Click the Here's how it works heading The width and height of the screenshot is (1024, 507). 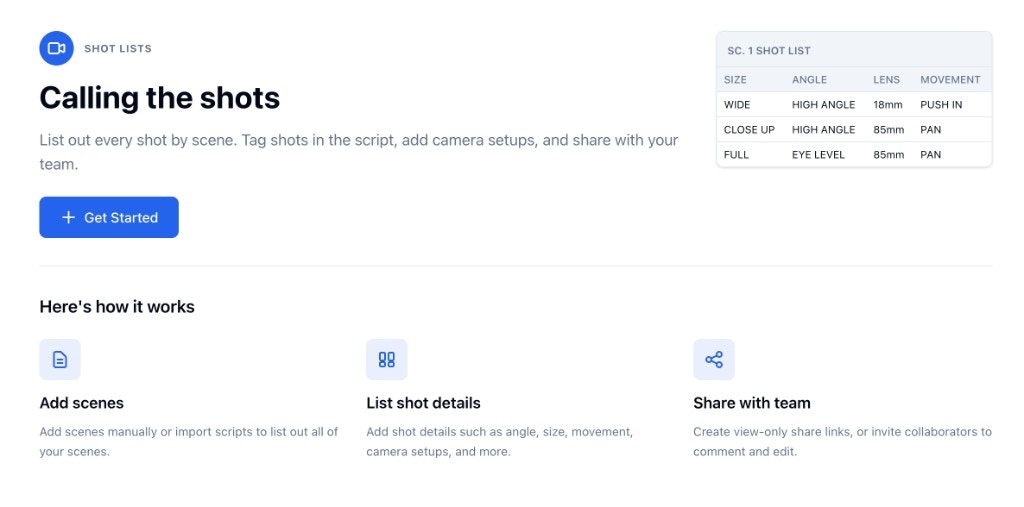point(117,306)
